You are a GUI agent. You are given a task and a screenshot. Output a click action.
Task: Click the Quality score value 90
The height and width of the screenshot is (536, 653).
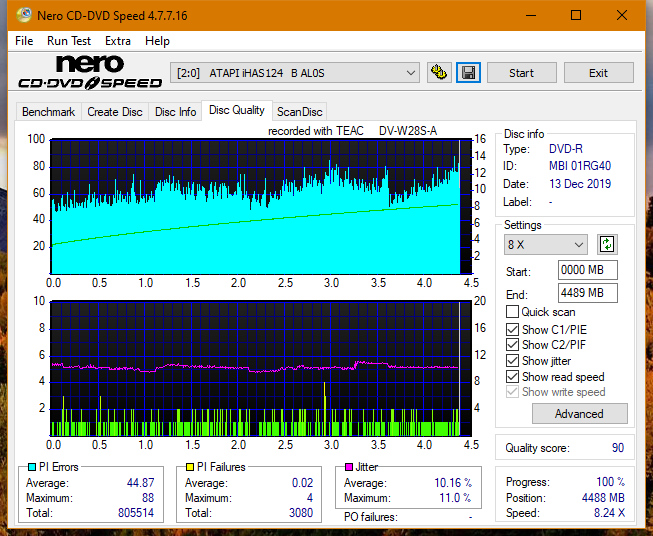[x=618, y=448]
